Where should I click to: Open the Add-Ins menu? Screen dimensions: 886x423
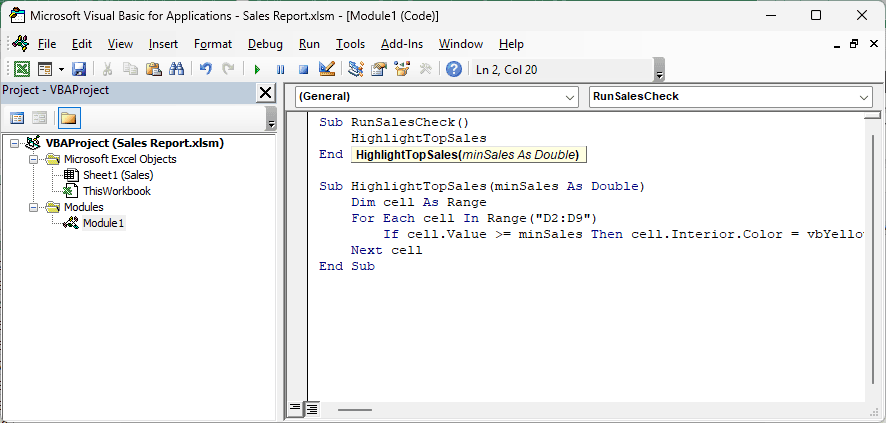402,44
